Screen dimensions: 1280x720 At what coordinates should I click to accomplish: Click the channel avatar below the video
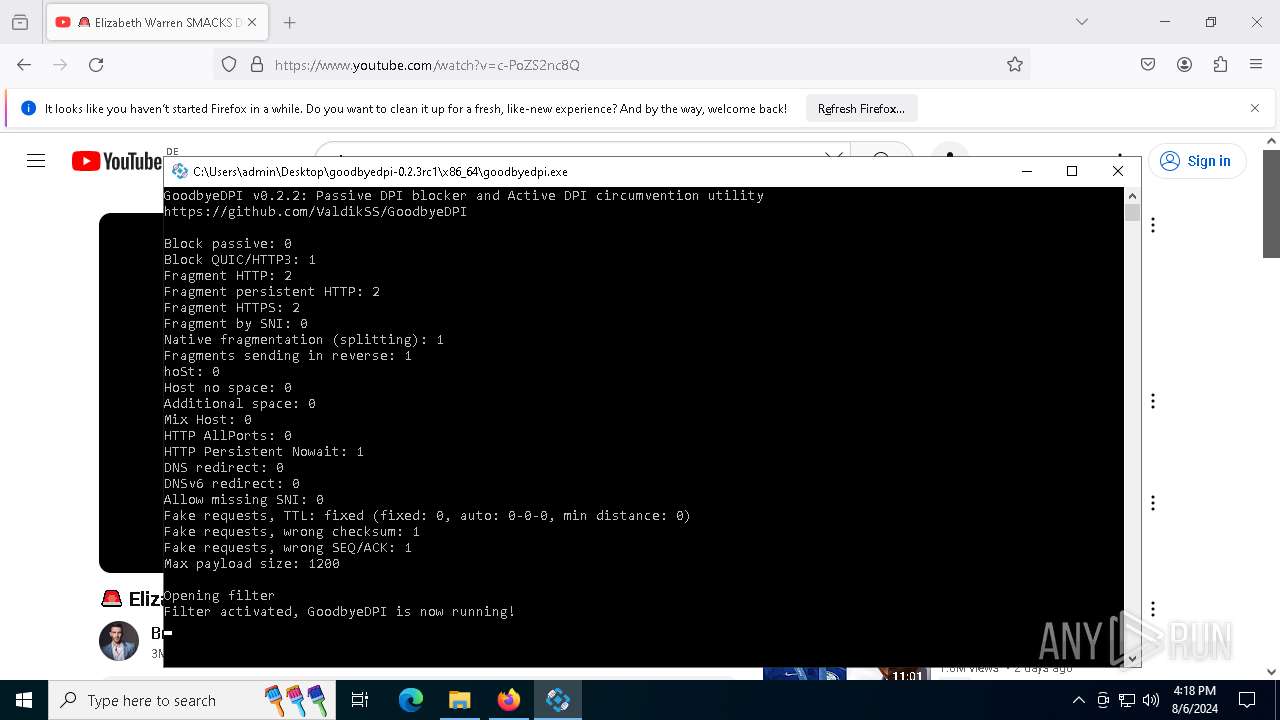pyautogui.click(x=119, y=641)
